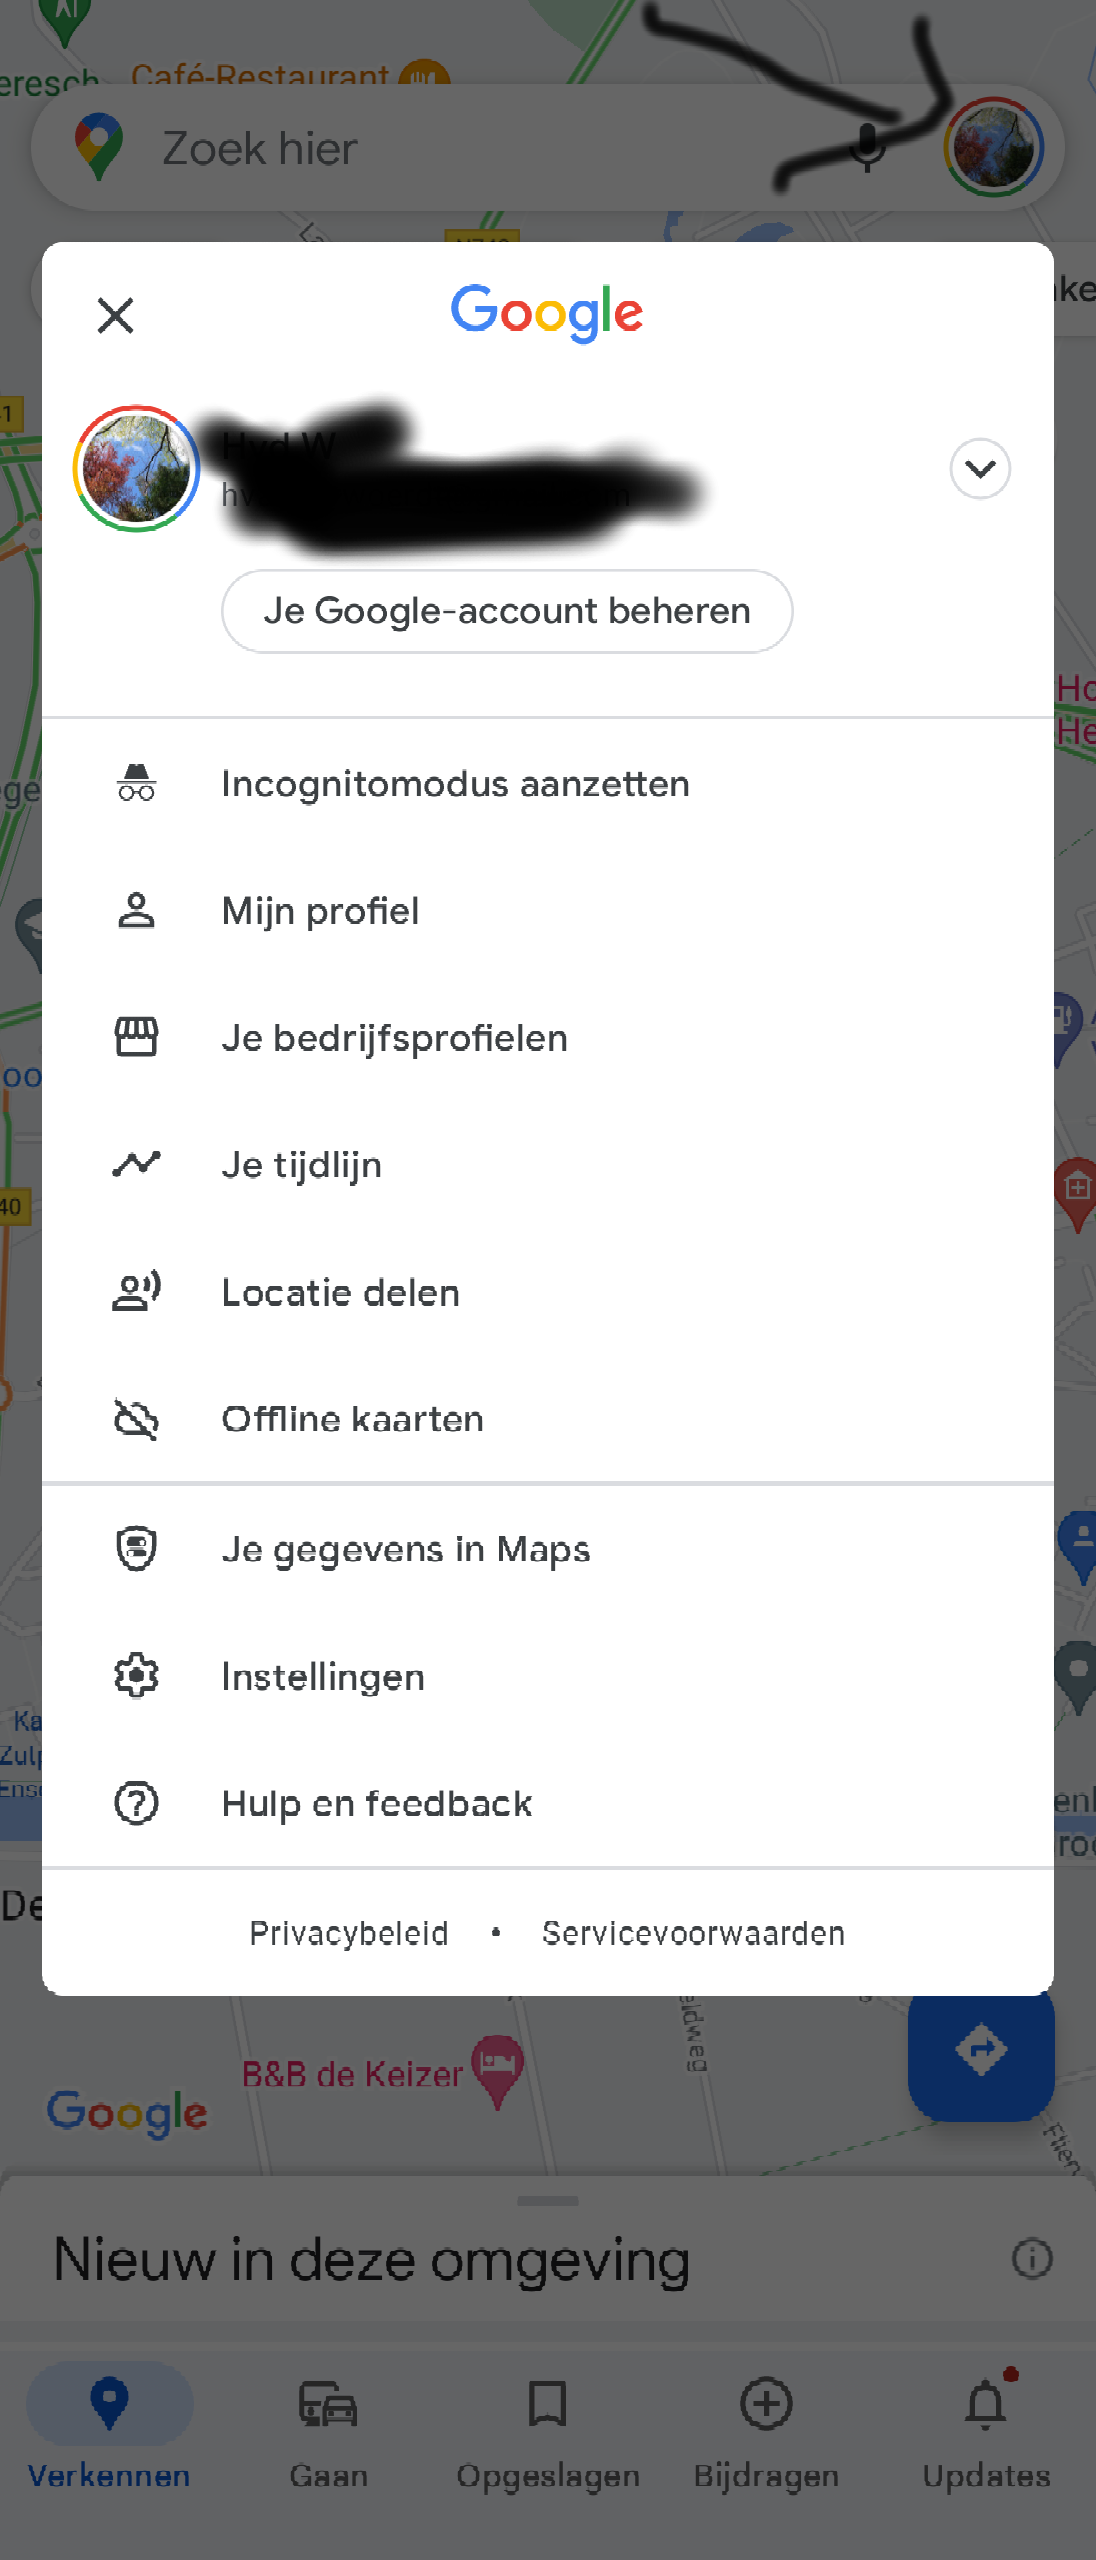
Task: Expand the account switcher chevron
Action: pos(980,468)
